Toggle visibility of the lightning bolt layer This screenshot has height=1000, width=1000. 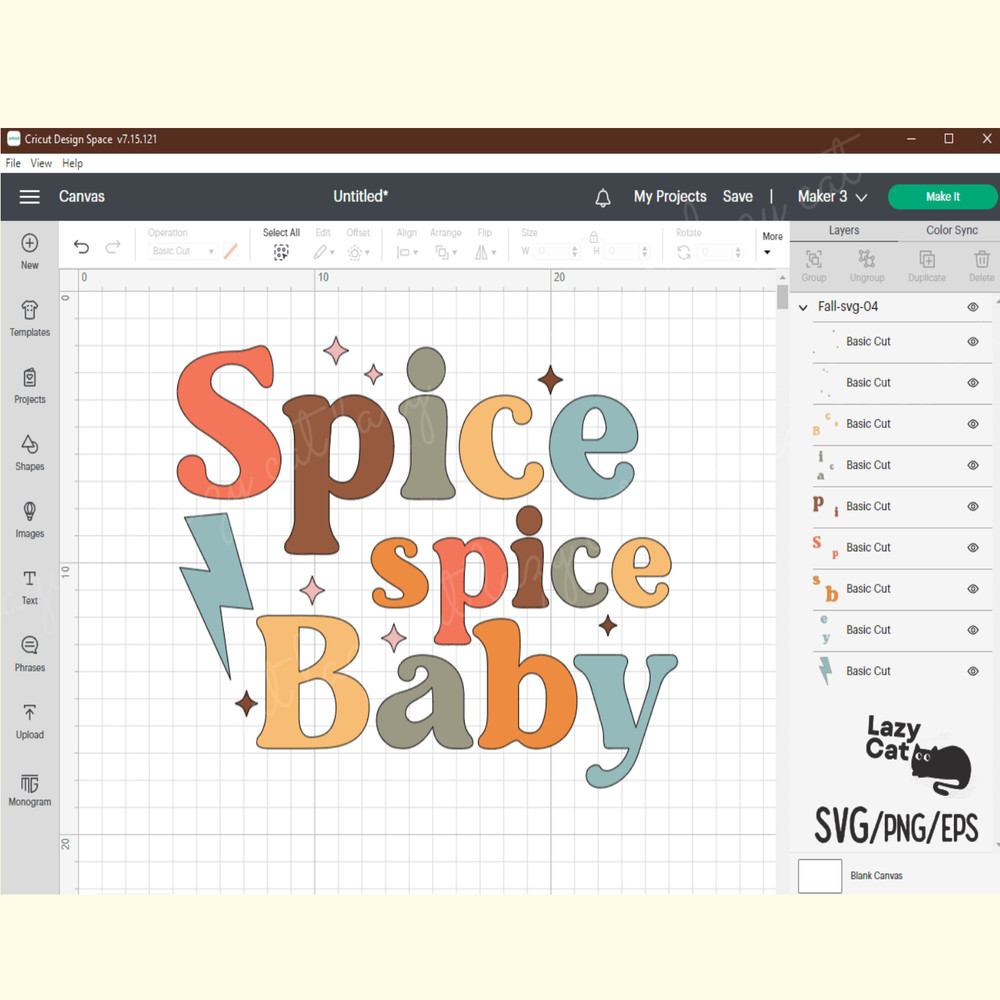(x=973, y=671)
